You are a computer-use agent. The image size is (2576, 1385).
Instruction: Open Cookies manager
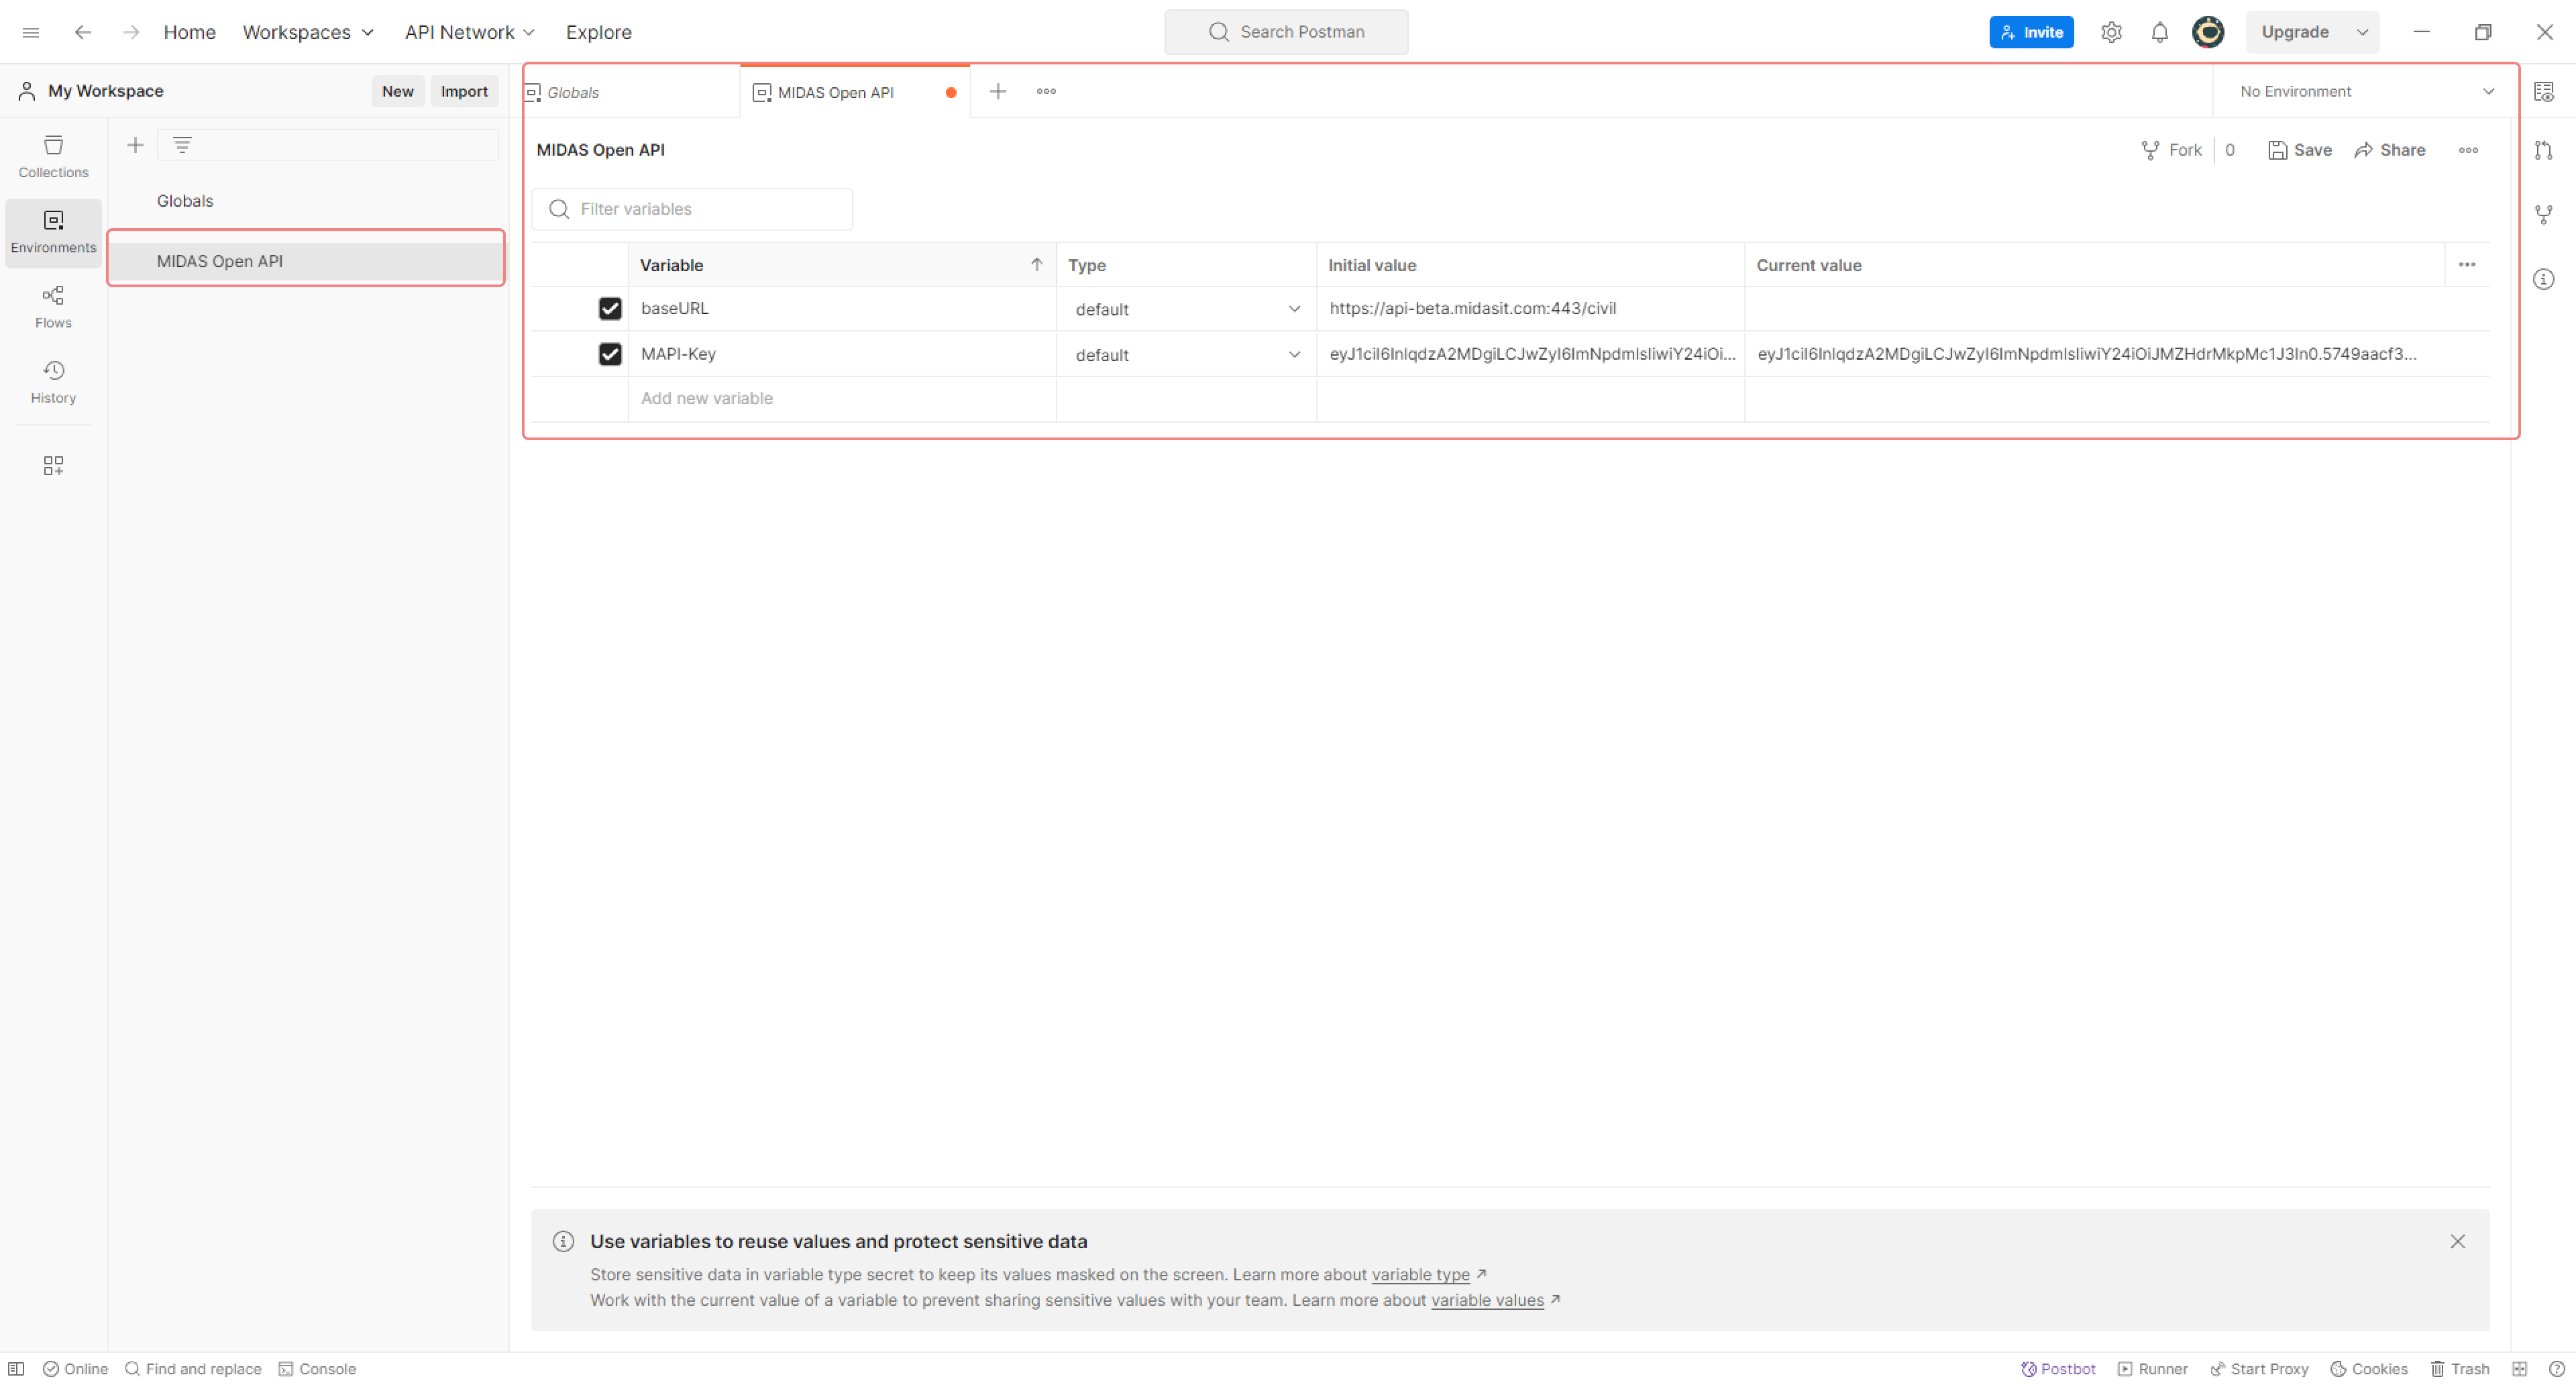[2368, 1368]
